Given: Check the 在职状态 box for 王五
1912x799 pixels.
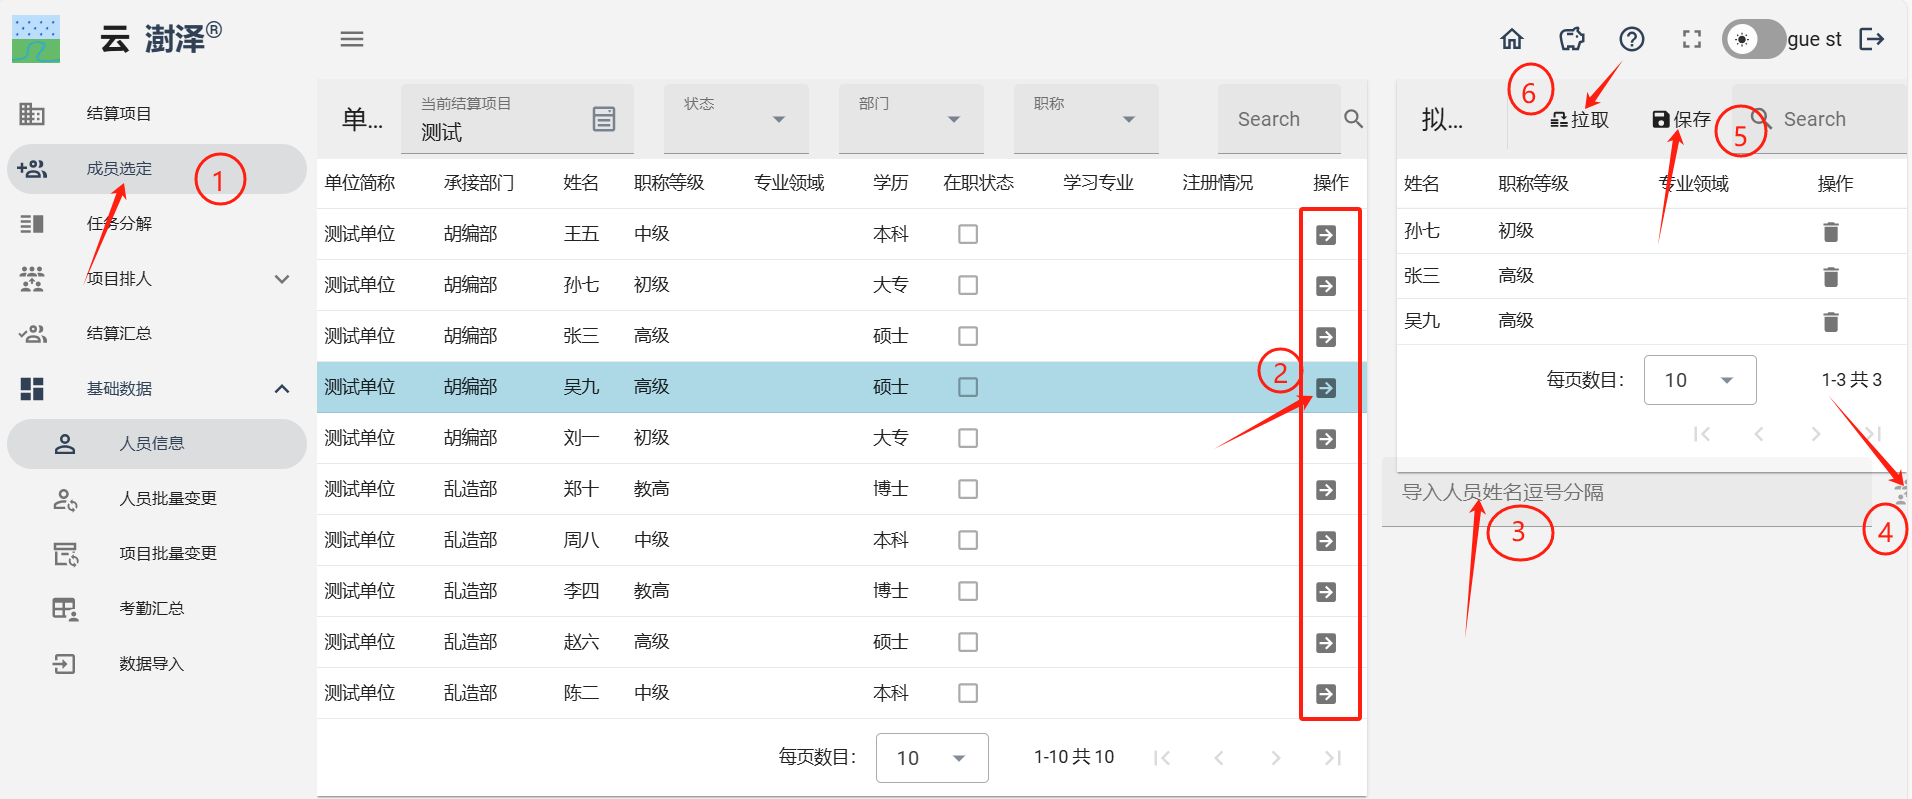Looking at the screenshot, I should click(968, 234).
